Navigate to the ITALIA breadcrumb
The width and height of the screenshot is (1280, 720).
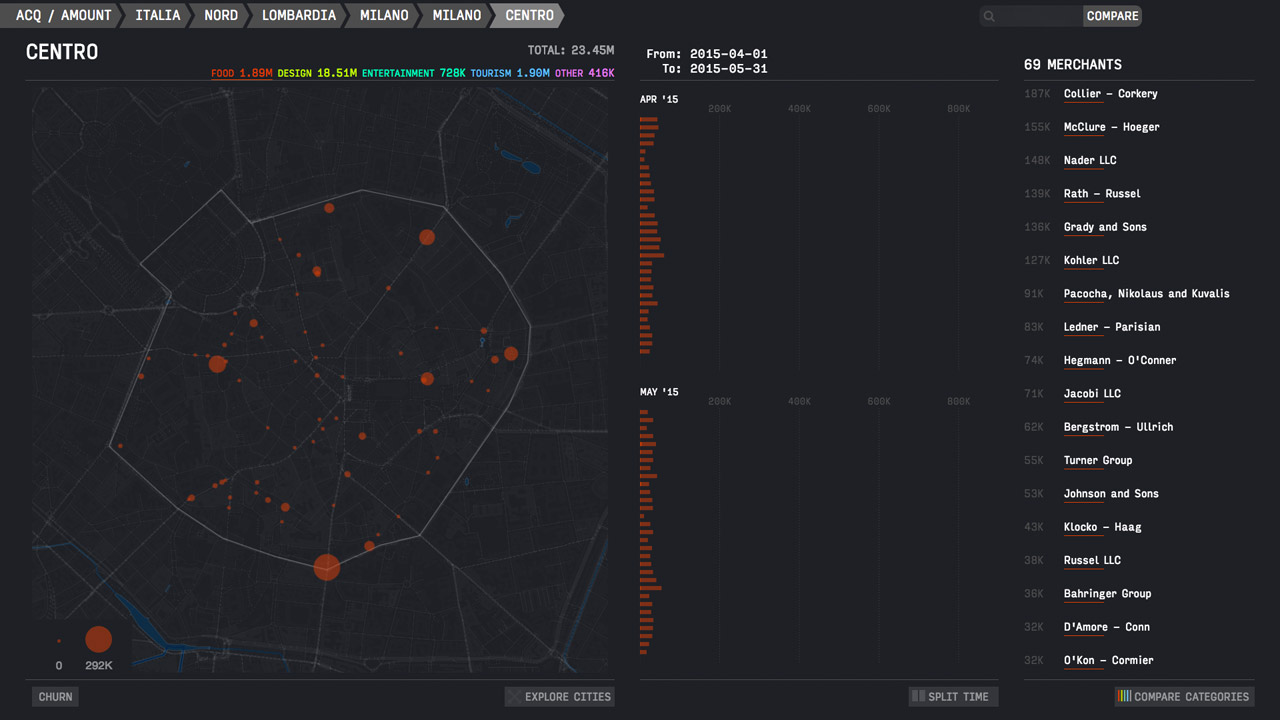click(x=158, y=15)
